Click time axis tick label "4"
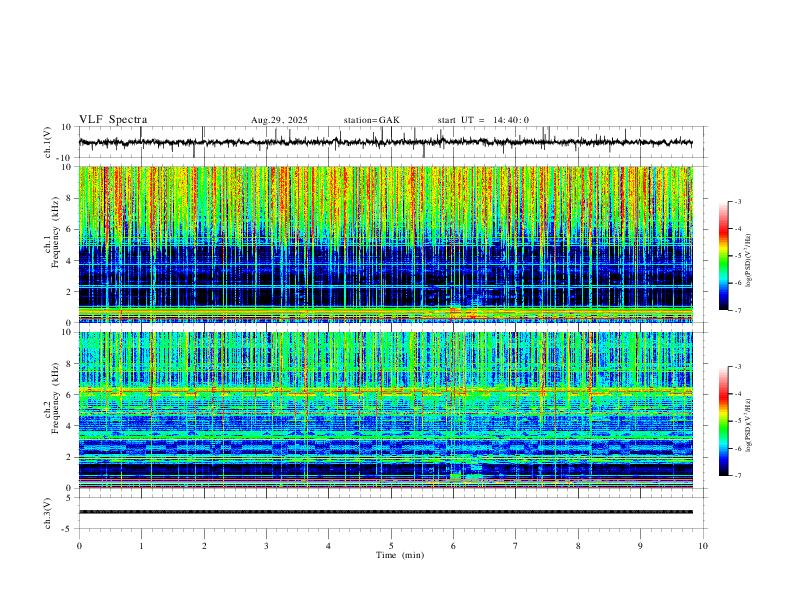Screen dimensions: 792x612 point(329,546)
